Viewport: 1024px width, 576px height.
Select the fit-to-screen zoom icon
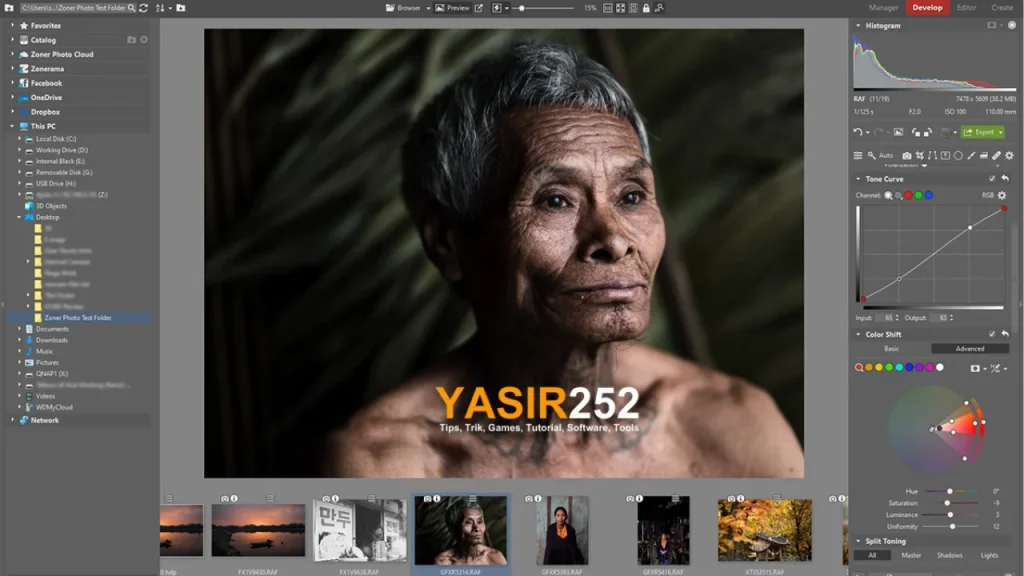tap(620, 8)
